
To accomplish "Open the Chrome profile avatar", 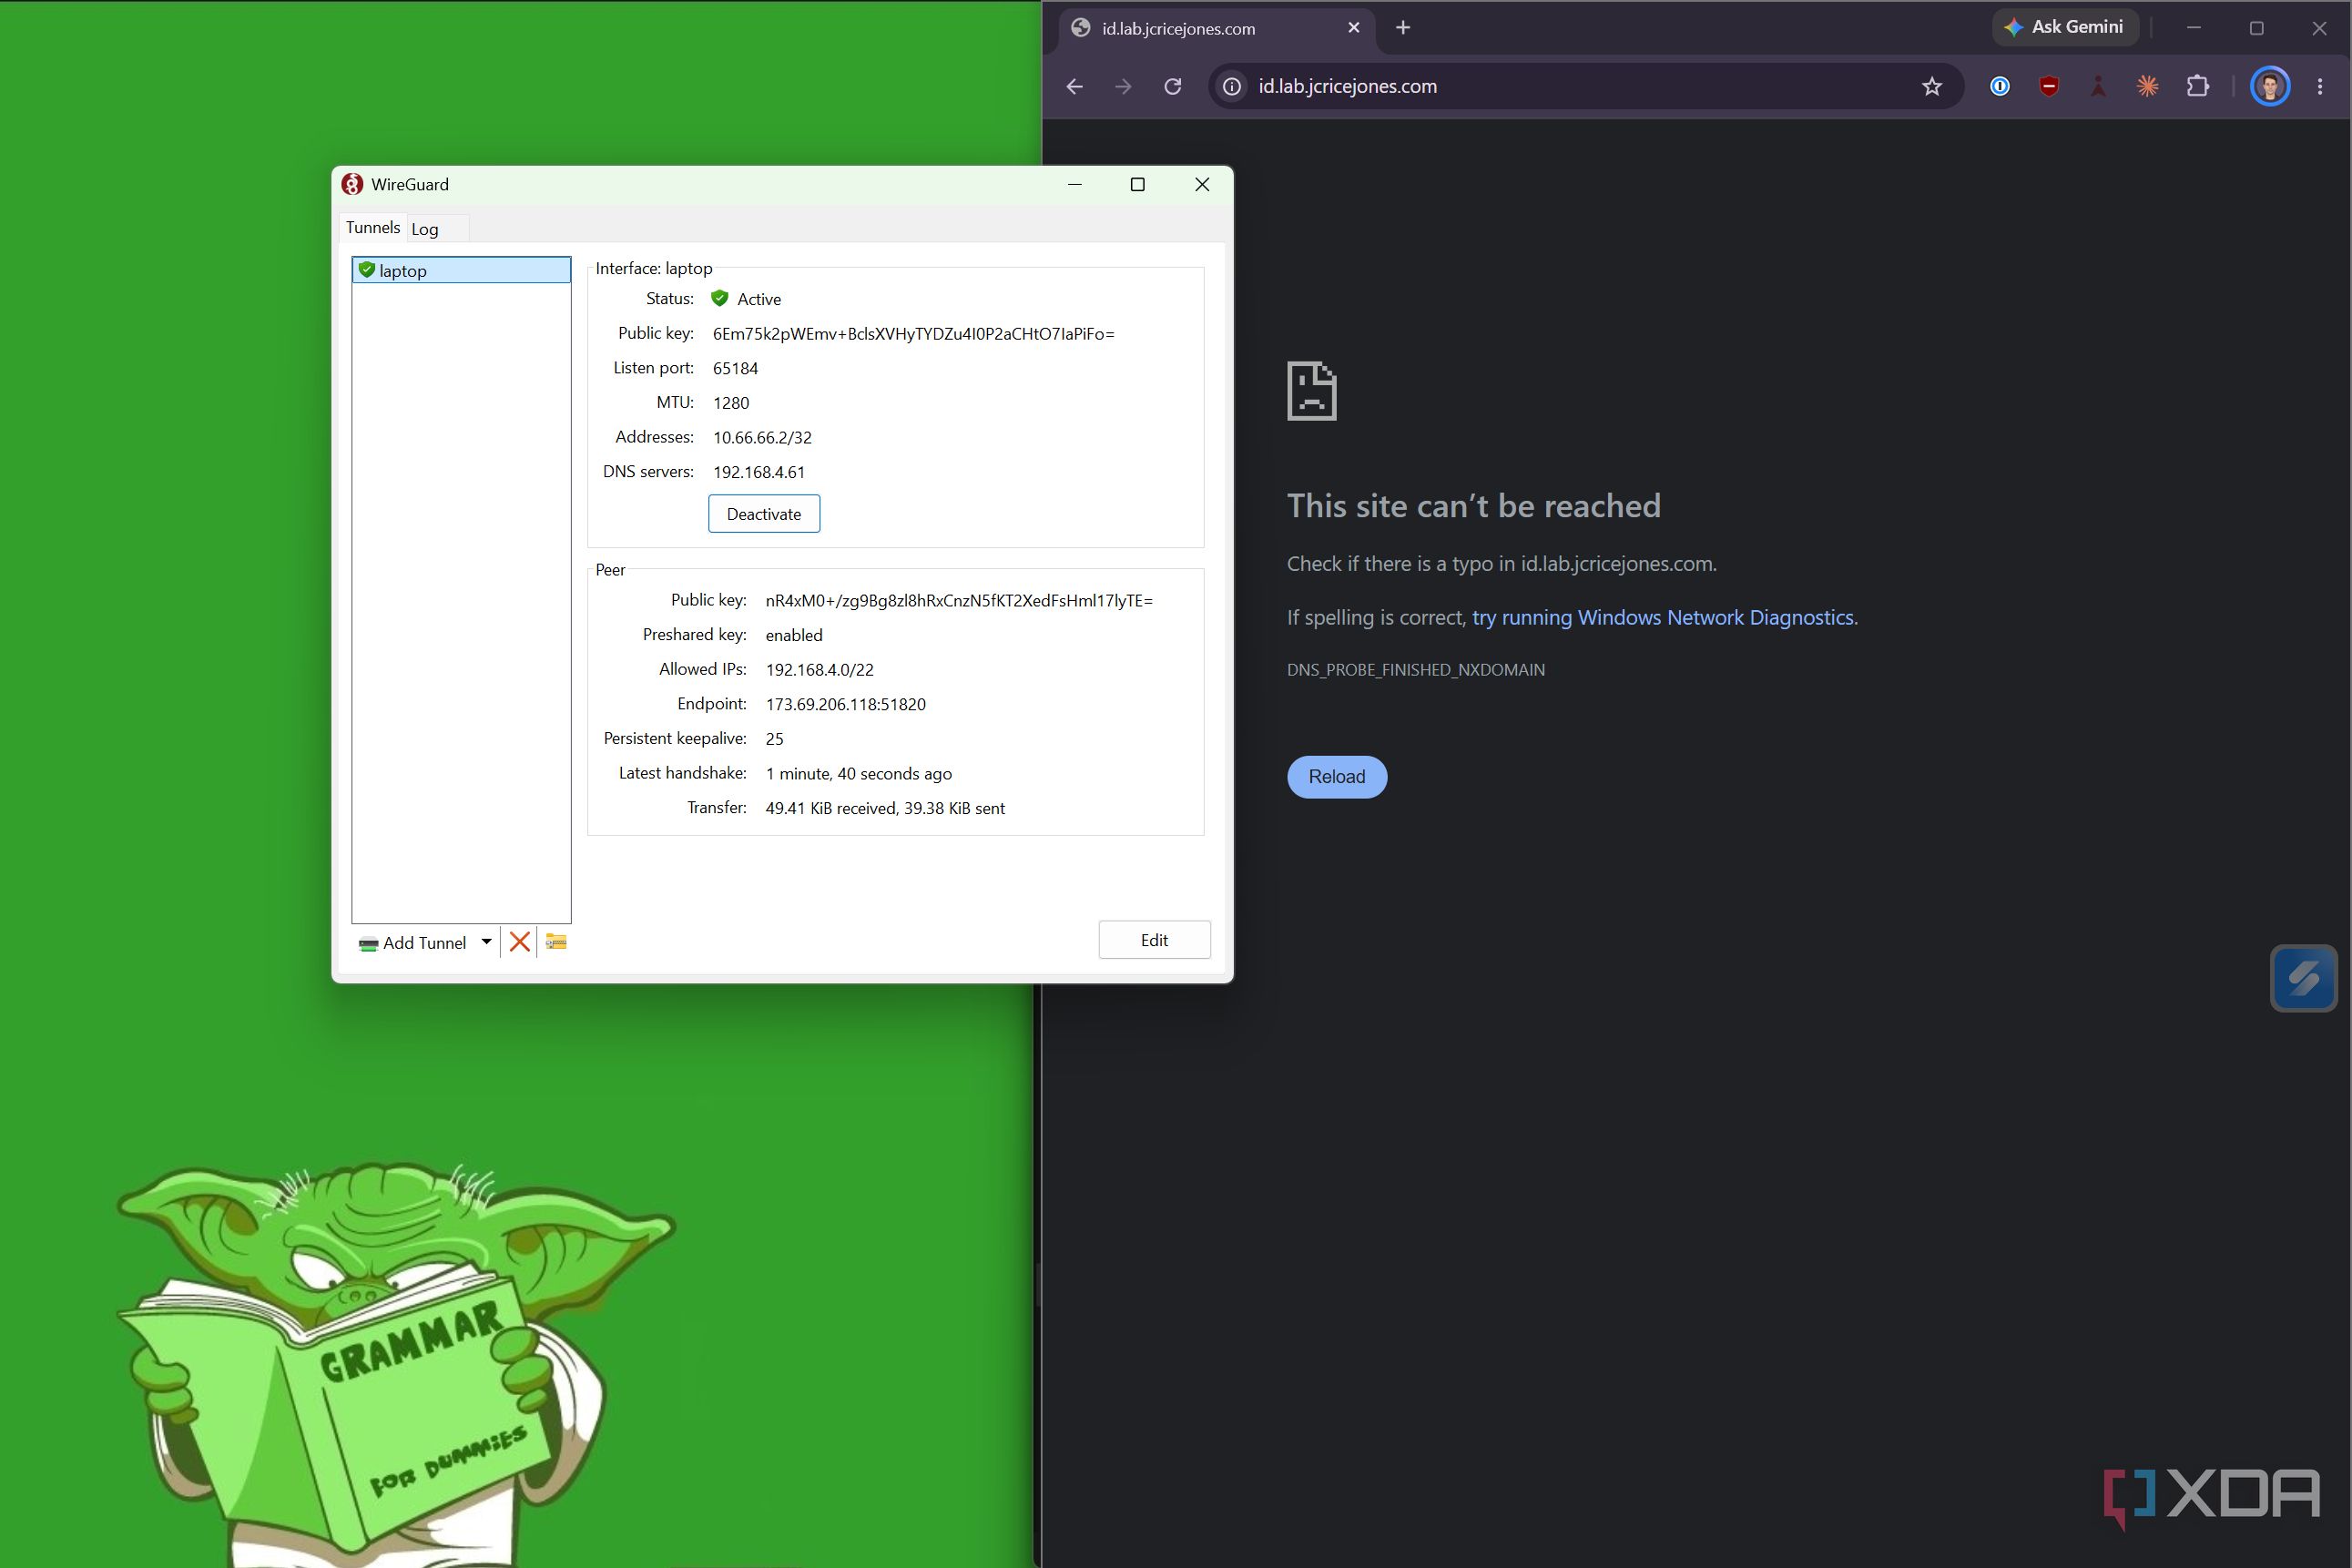I will click(x=2270, y=87).
